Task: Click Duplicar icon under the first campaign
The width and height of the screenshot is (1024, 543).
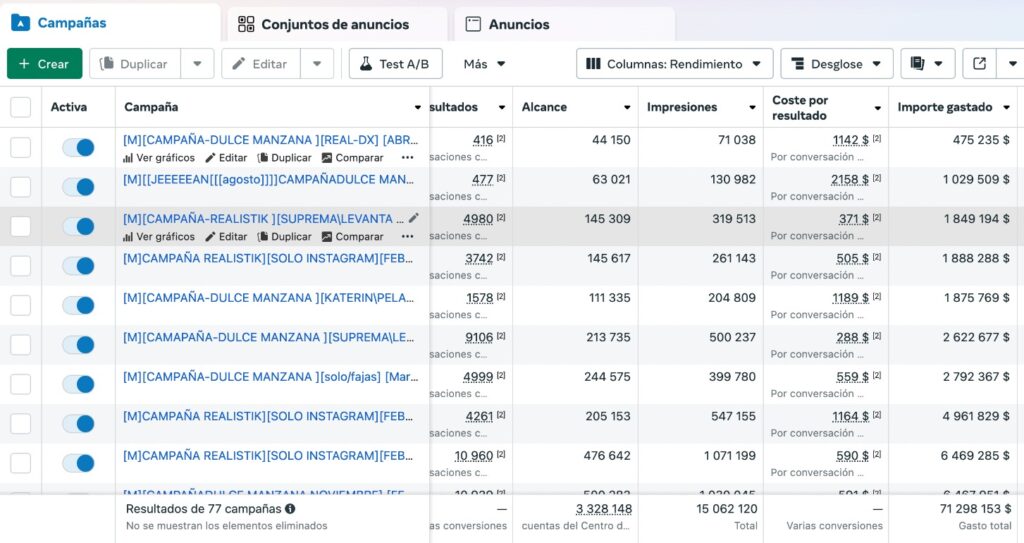Action: point(263,158)
